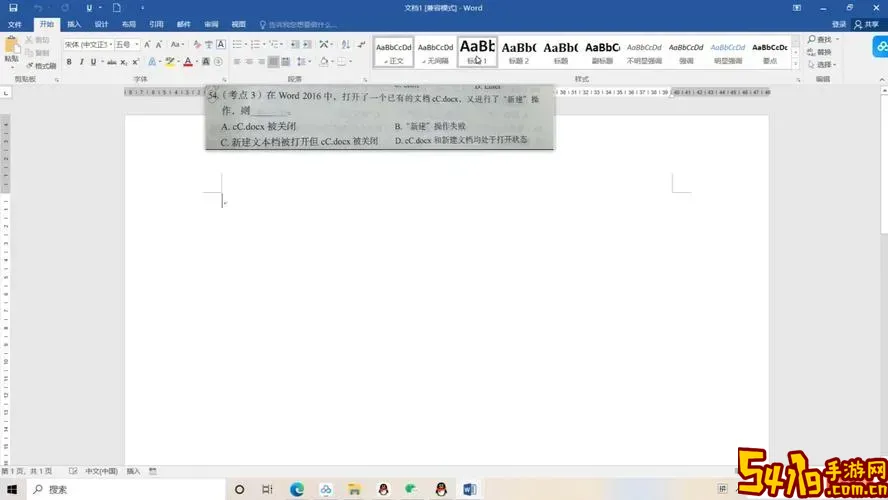The height and width of the screenshot is (500, 888).
Task: Toggle strikethrough (abc) formatting
Action: (112, 62)
